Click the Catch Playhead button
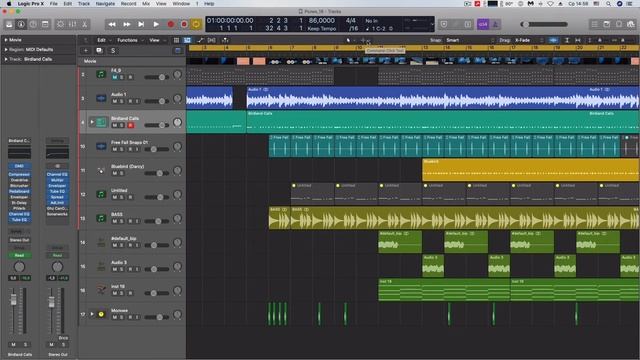640x360 pixels. tap(225, 40)
